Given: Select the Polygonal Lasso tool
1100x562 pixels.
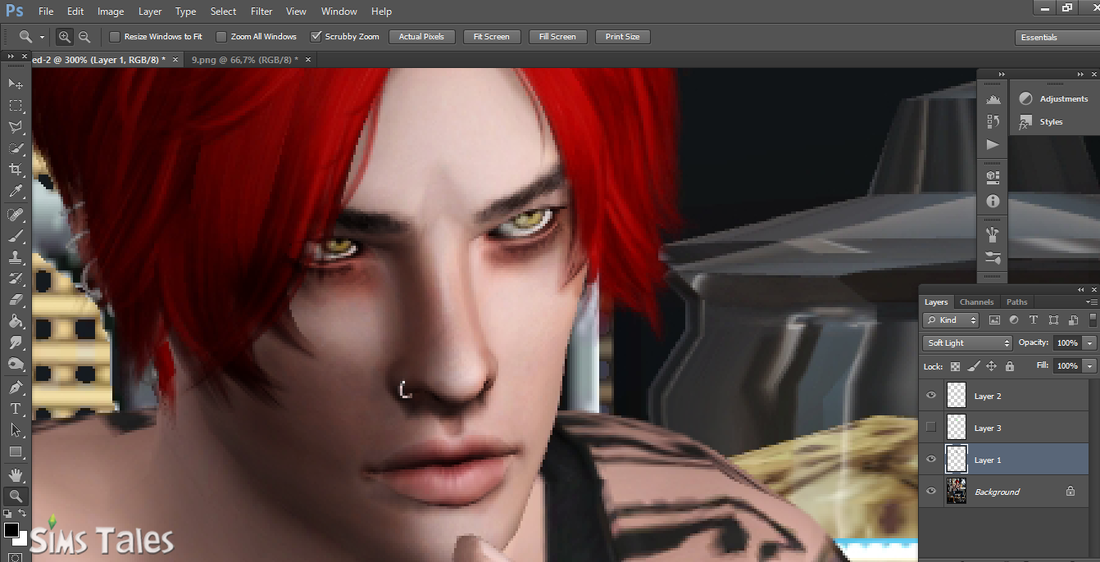Looking at the screenshot, I should (15, 127).
